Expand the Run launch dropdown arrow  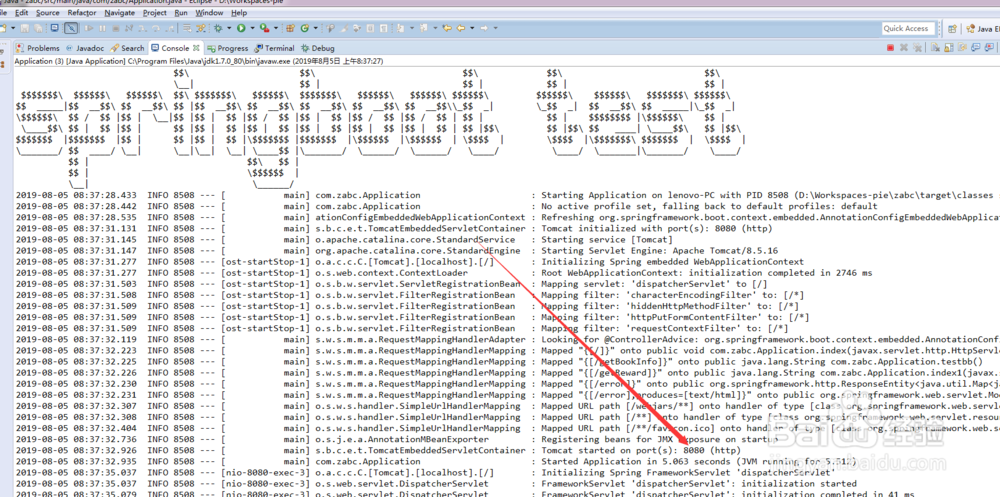click(x=253, y=28)
